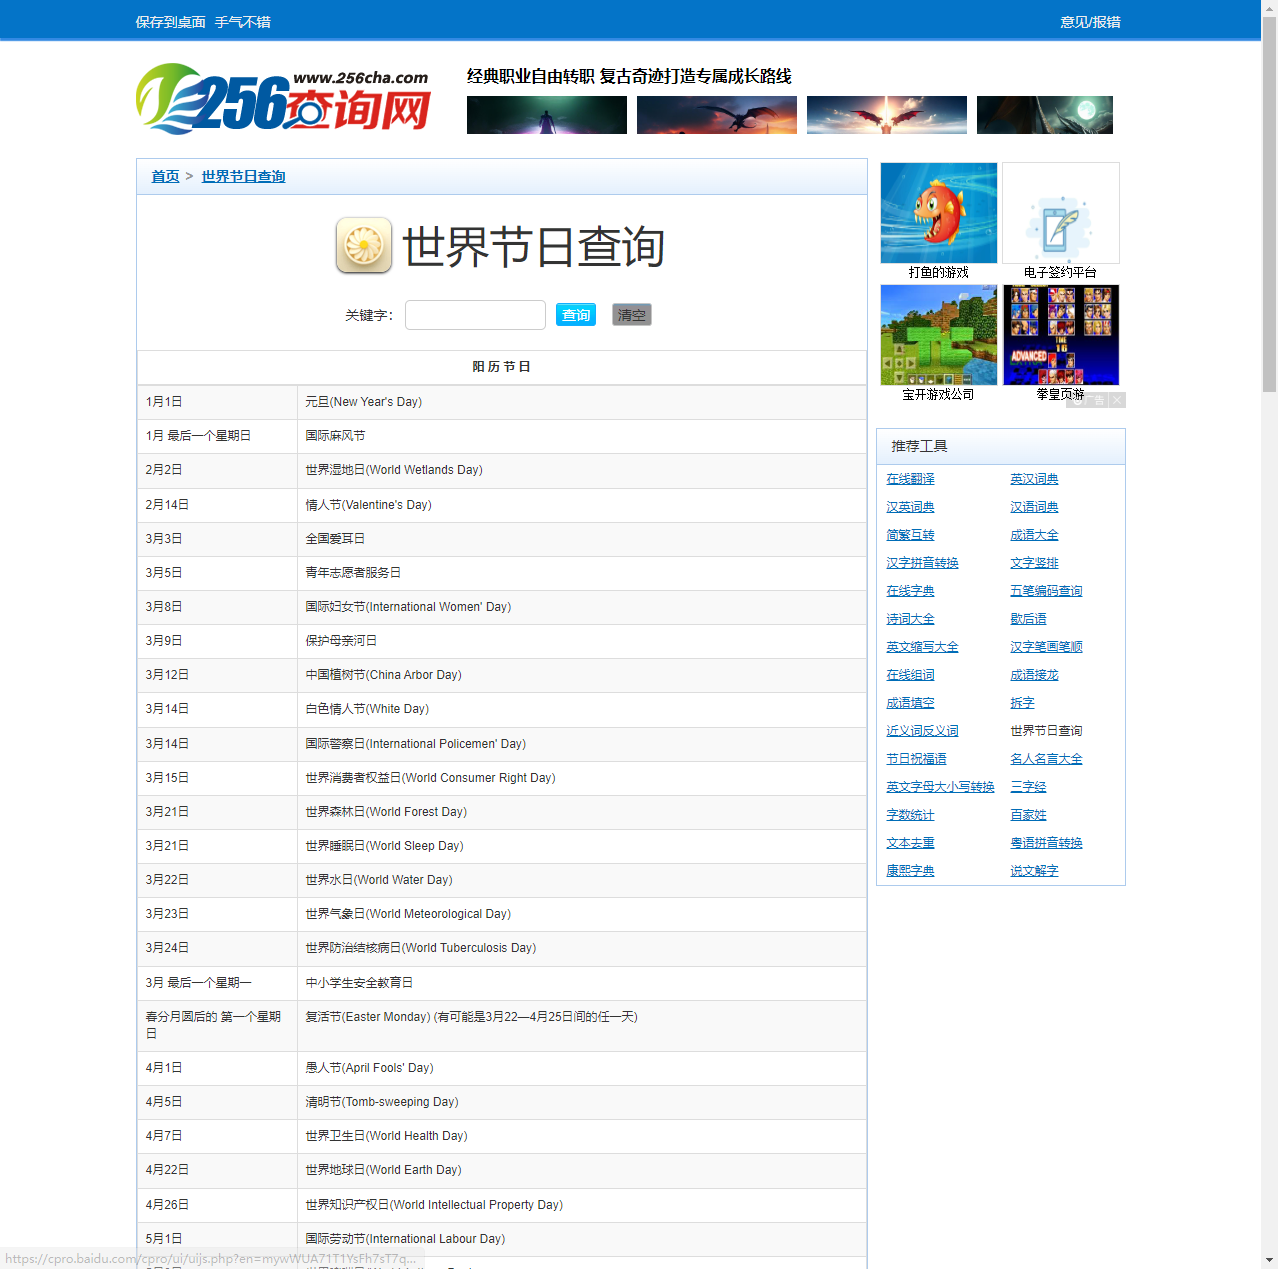Open the 在线翻译 tool link

pyautogui.click(x=910, y=479)
